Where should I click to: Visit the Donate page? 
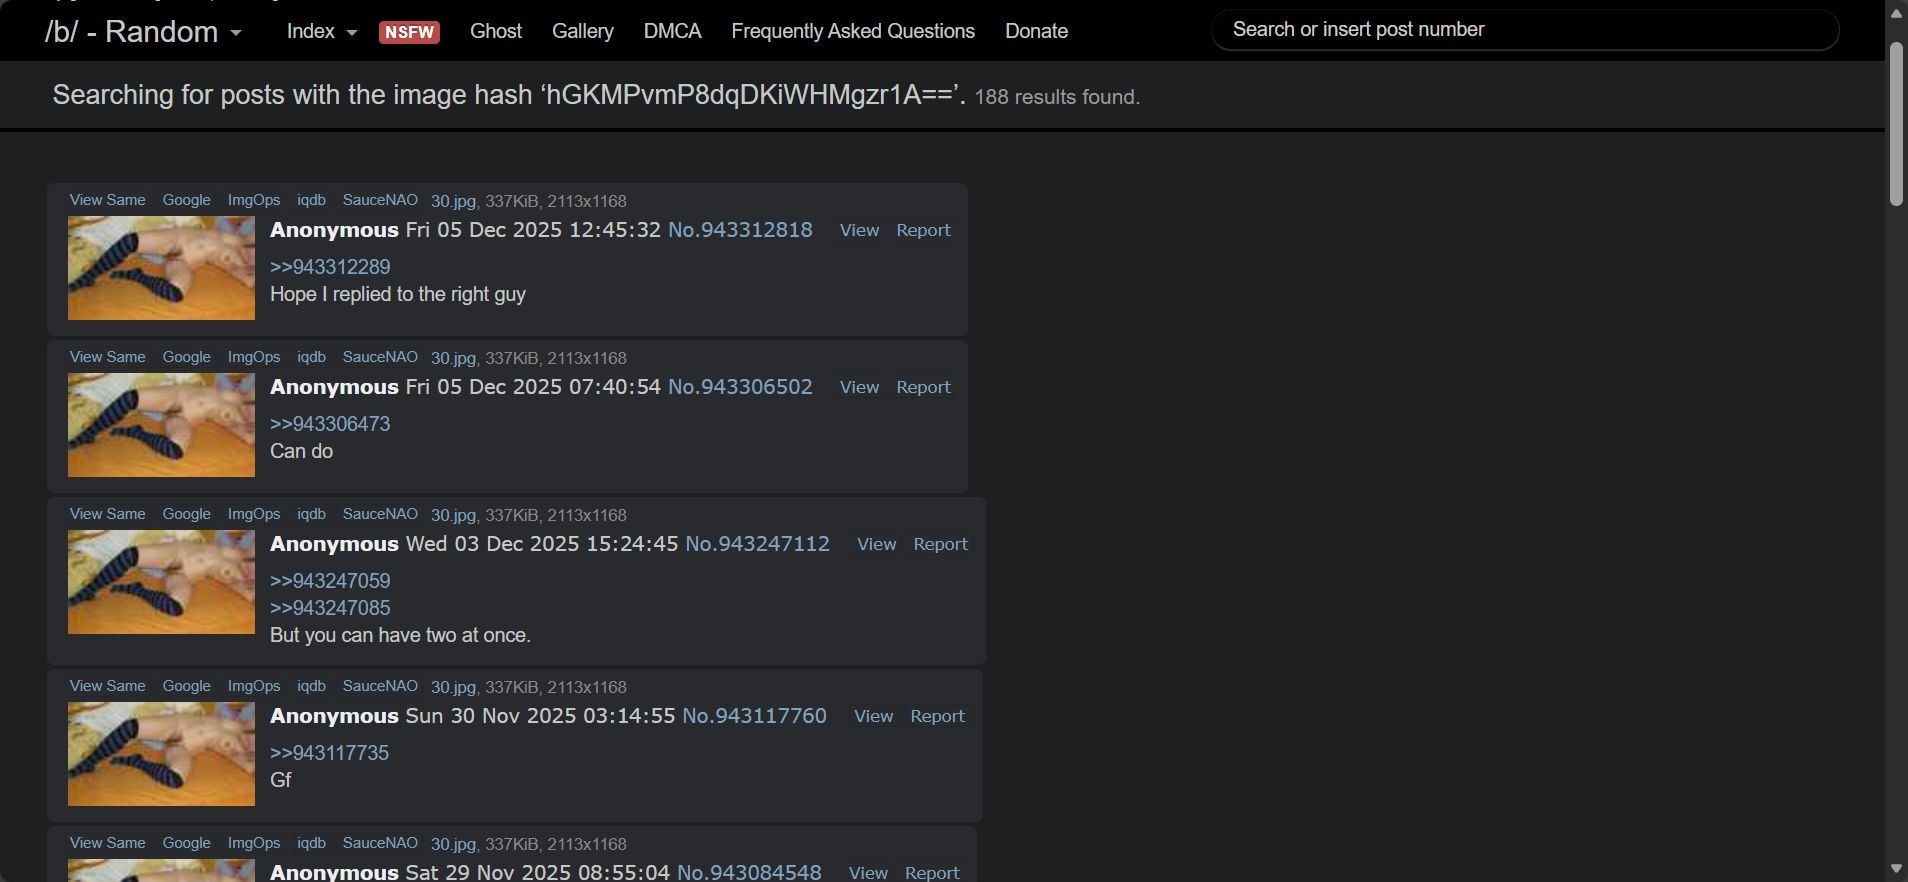click(1036, 31)
